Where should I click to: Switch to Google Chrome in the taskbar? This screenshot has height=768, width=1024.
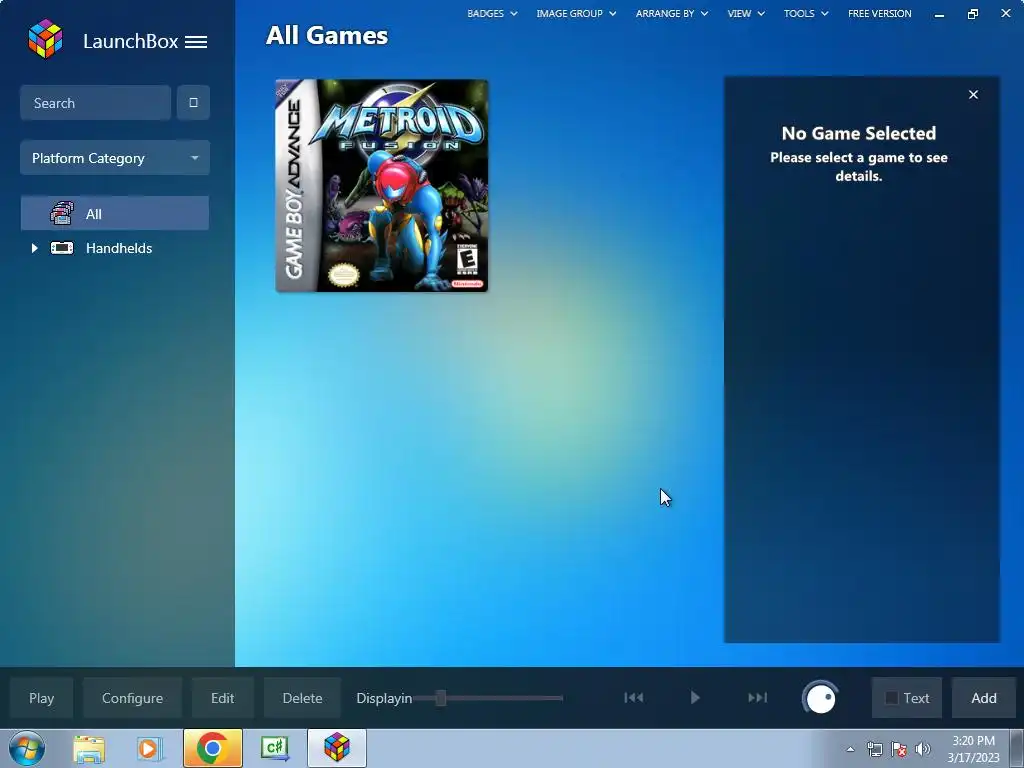[212, 748]
